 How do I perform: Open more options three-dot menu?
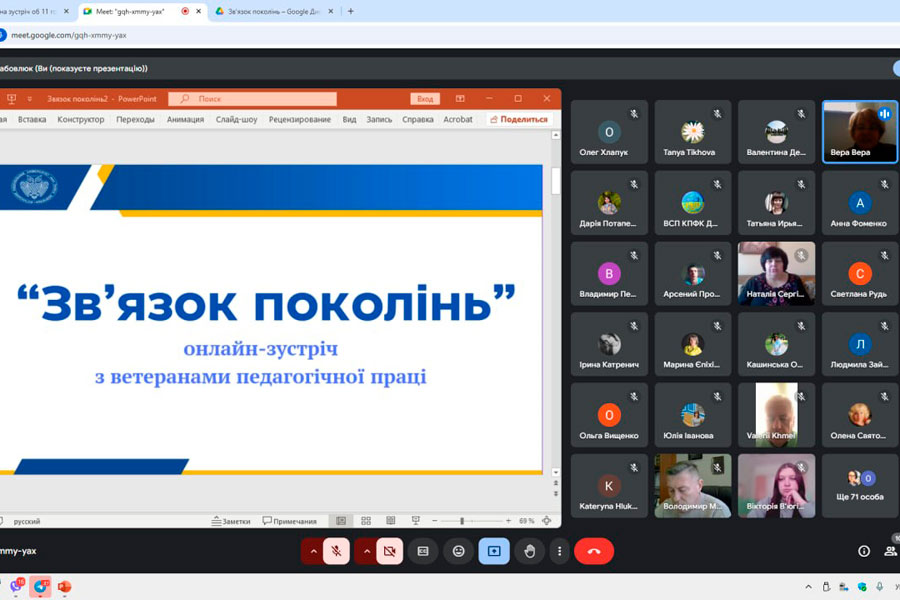tap(560, 551)
